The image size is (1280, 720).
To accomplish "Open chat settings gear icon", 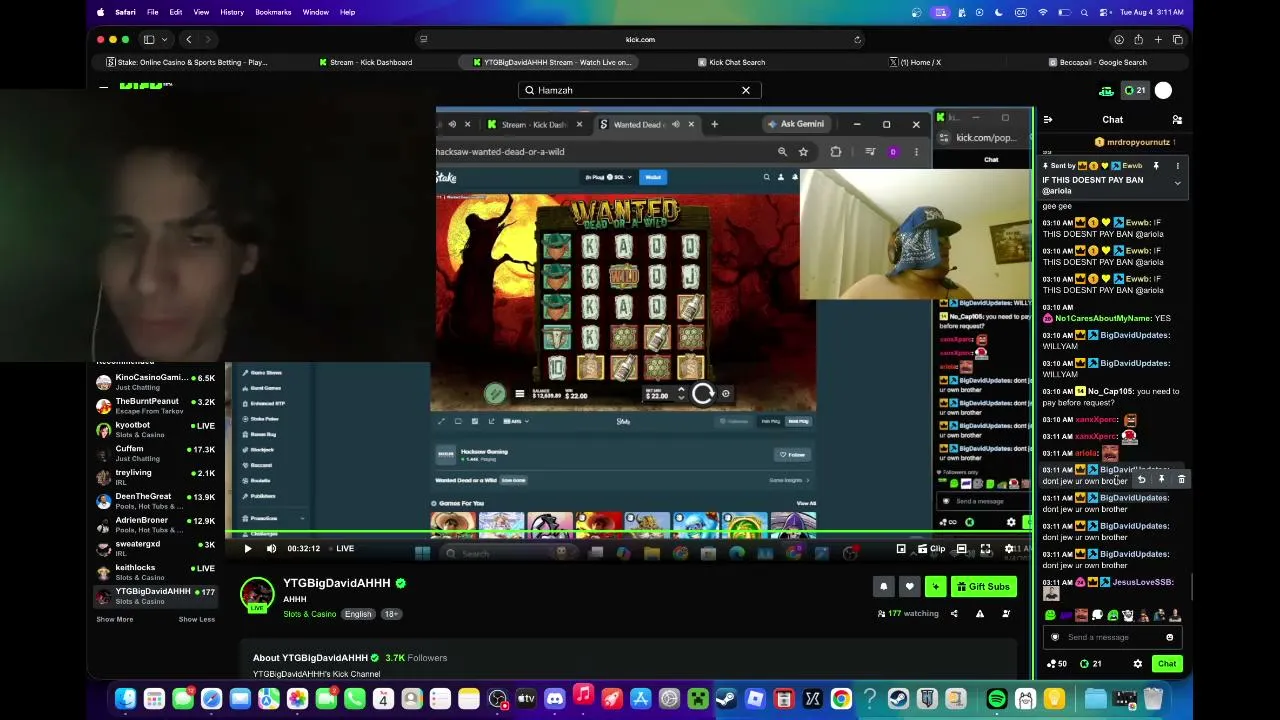I will (1137, 663).
